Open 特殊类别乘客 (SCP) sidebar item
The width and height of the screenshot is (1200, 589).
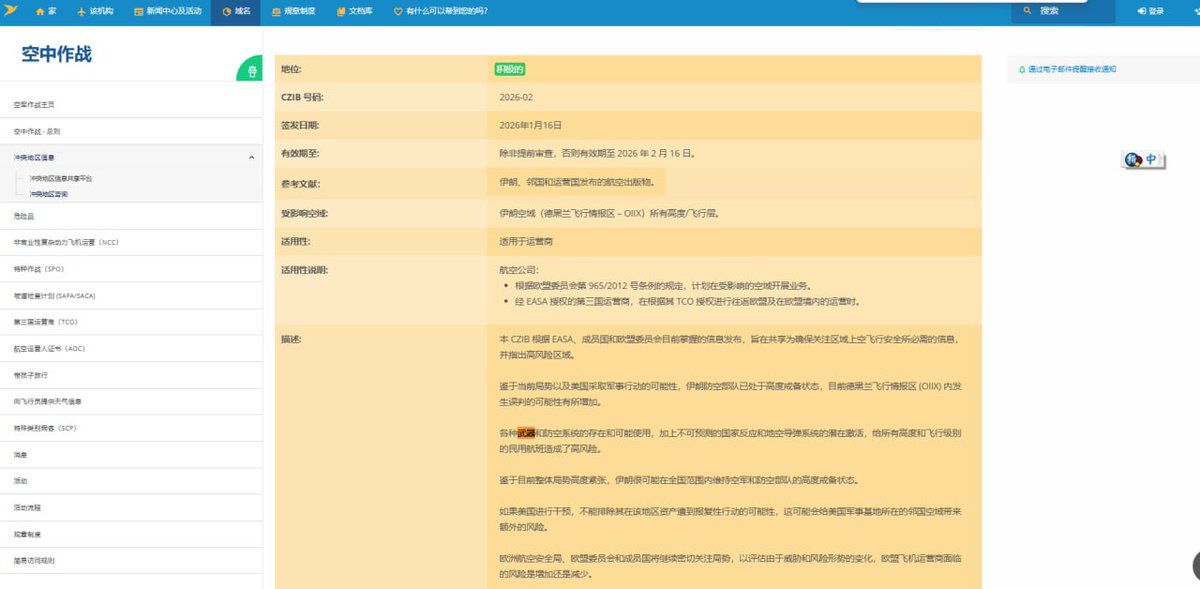click(x=45, y=427)
